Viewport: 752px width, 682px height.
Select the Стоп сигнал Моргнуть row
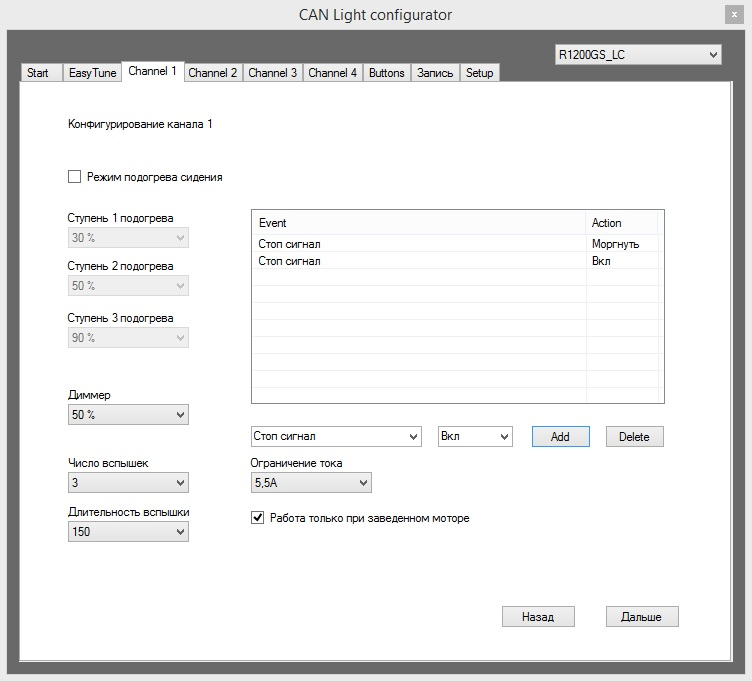coord(420,244)
